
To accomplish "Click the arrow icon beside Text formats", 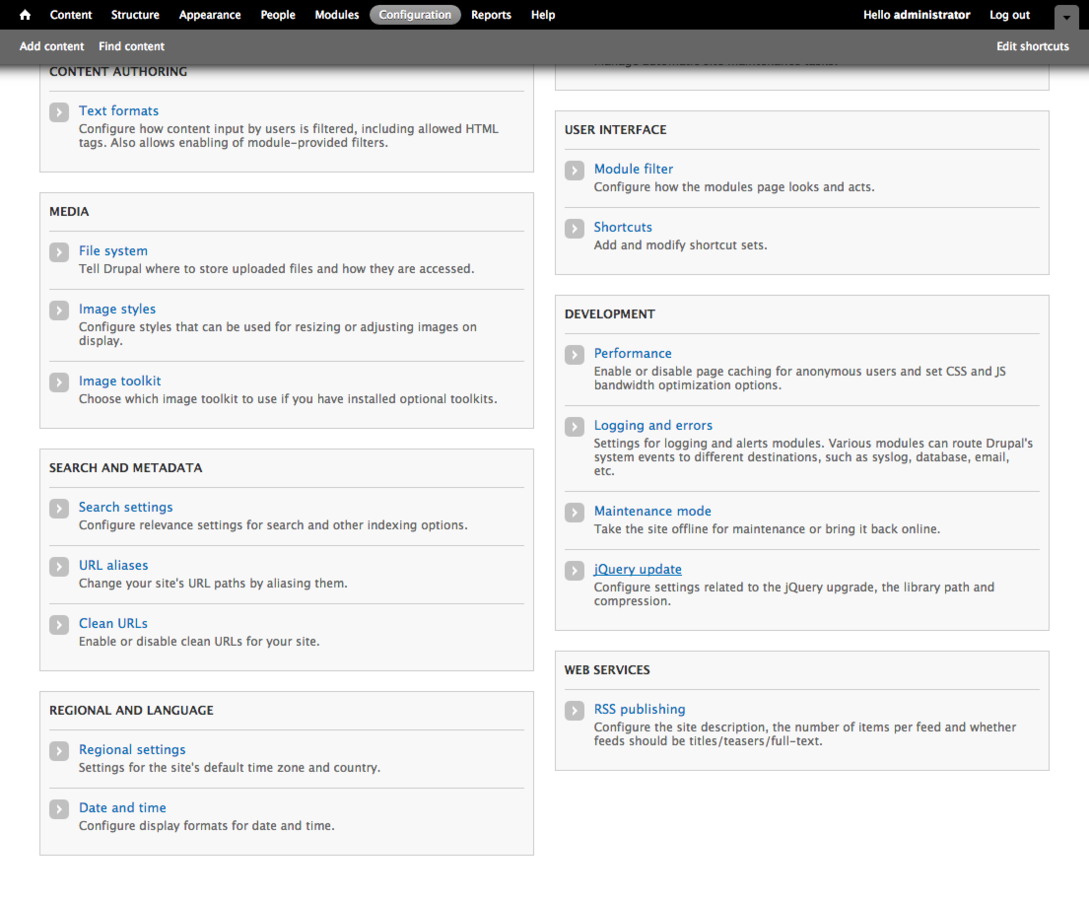I will point(59,112).
